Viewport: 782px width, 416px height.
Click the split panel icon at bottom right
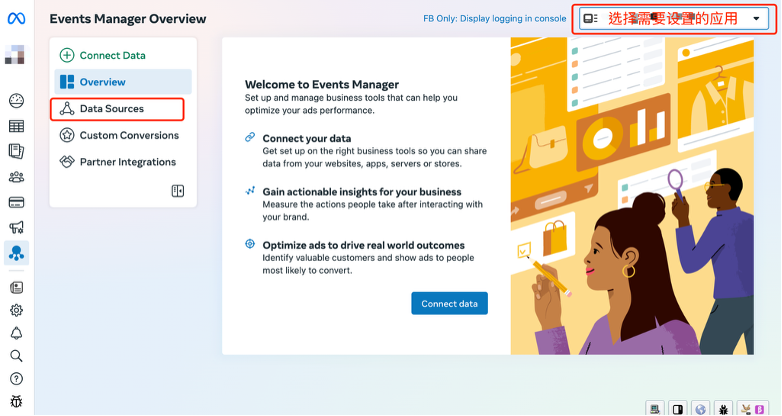(678, 409)
